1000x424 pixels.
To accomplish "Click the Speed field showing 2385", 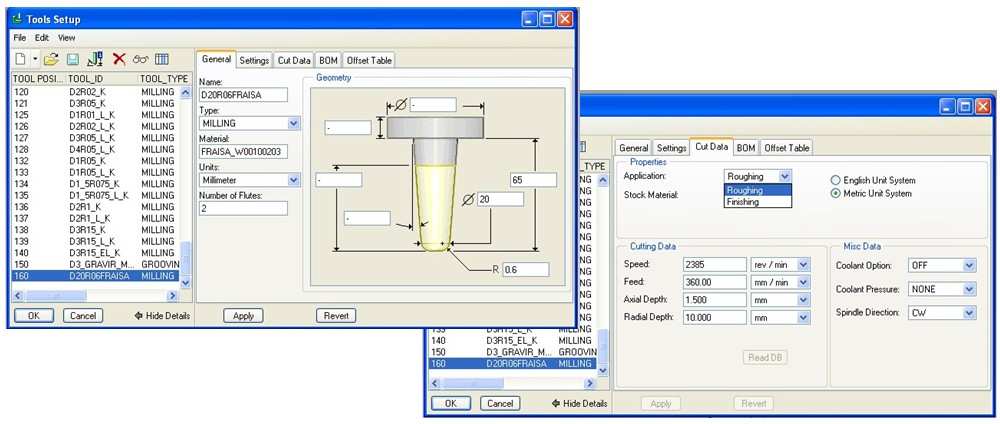I will [x=714, y=265].
